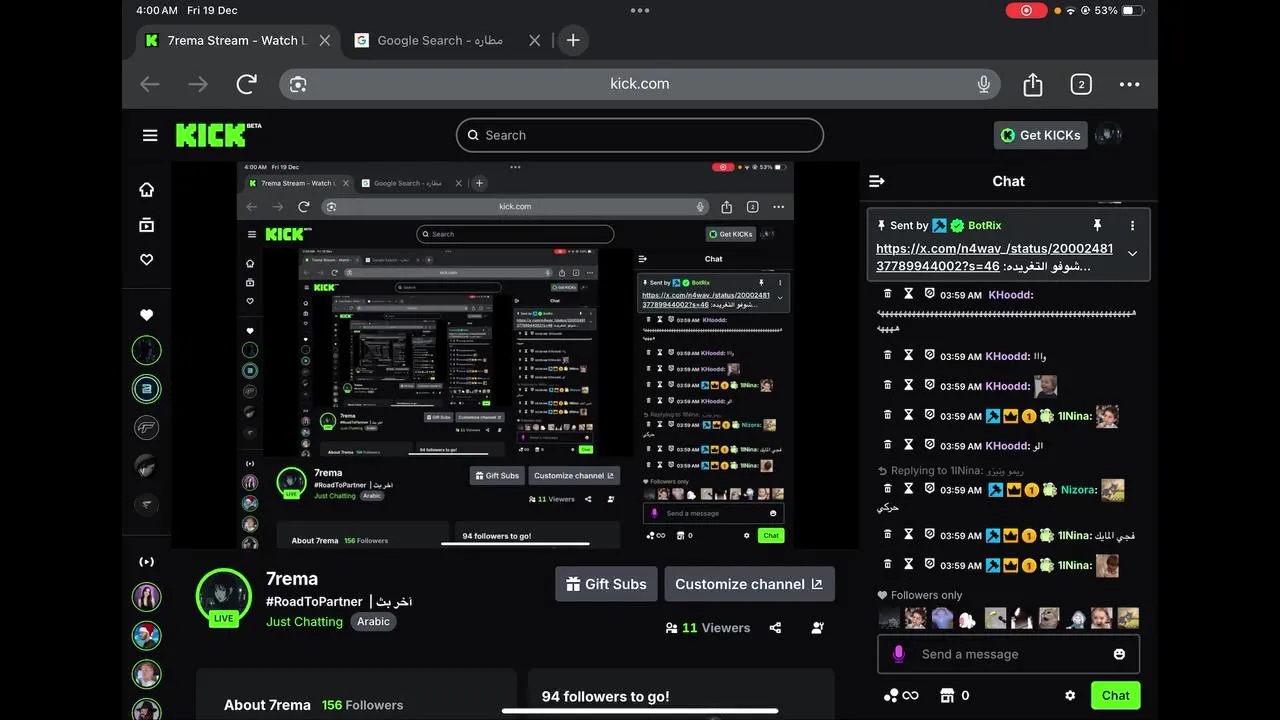Screen dimensions: 1280x720
Task: Click the lens icon in the address bar
Action: pos(297,84)
